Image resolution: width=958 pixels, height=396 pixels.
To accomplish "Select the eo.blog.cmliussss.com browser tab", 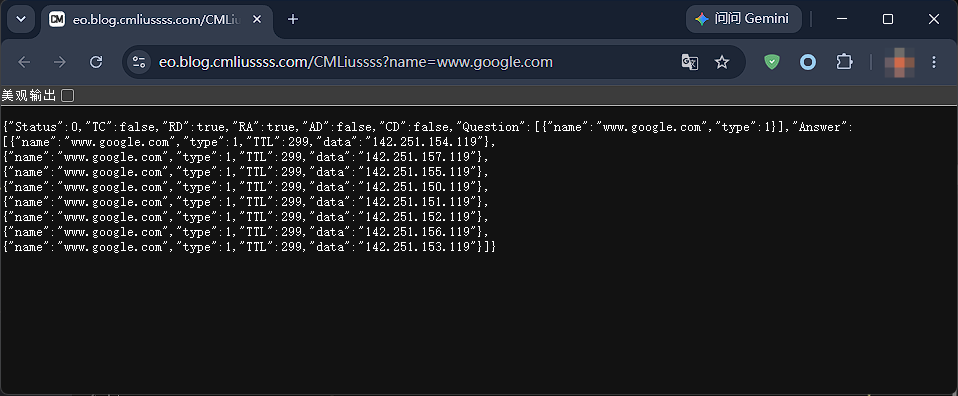I will coord(156,20).
